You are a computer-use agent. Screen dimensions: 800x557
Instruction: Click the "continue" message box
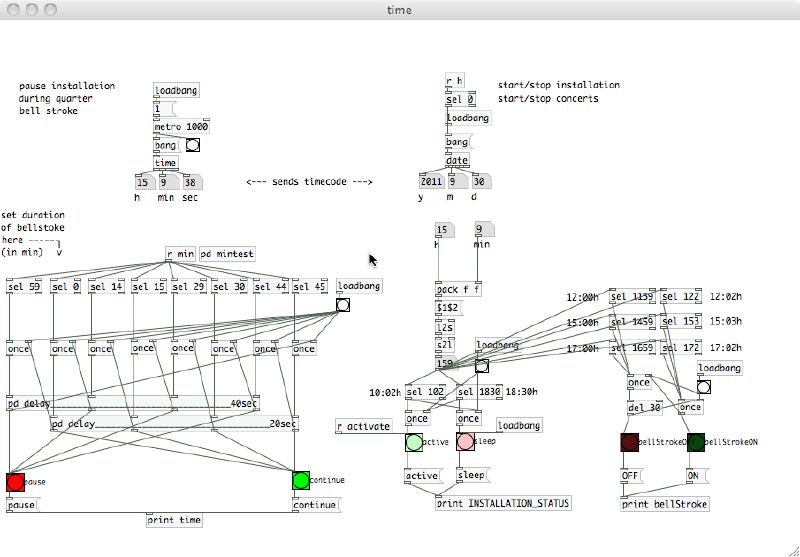(314, 505)
